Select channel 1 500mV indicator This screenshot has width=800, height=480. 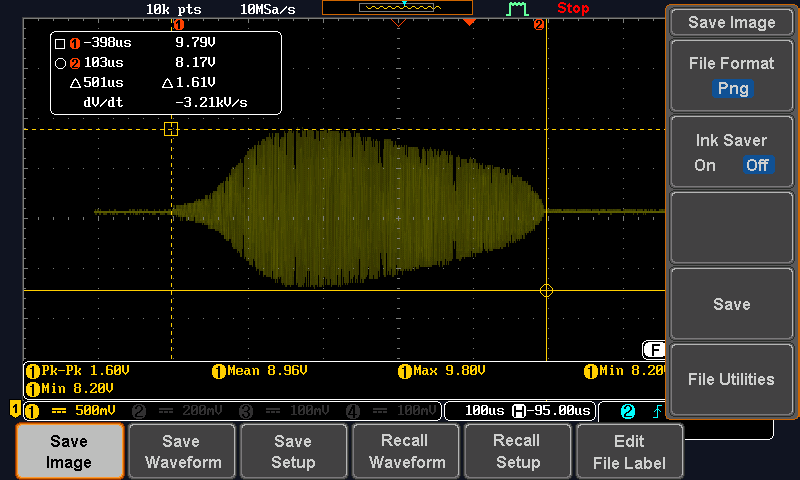tap(75, 411)
